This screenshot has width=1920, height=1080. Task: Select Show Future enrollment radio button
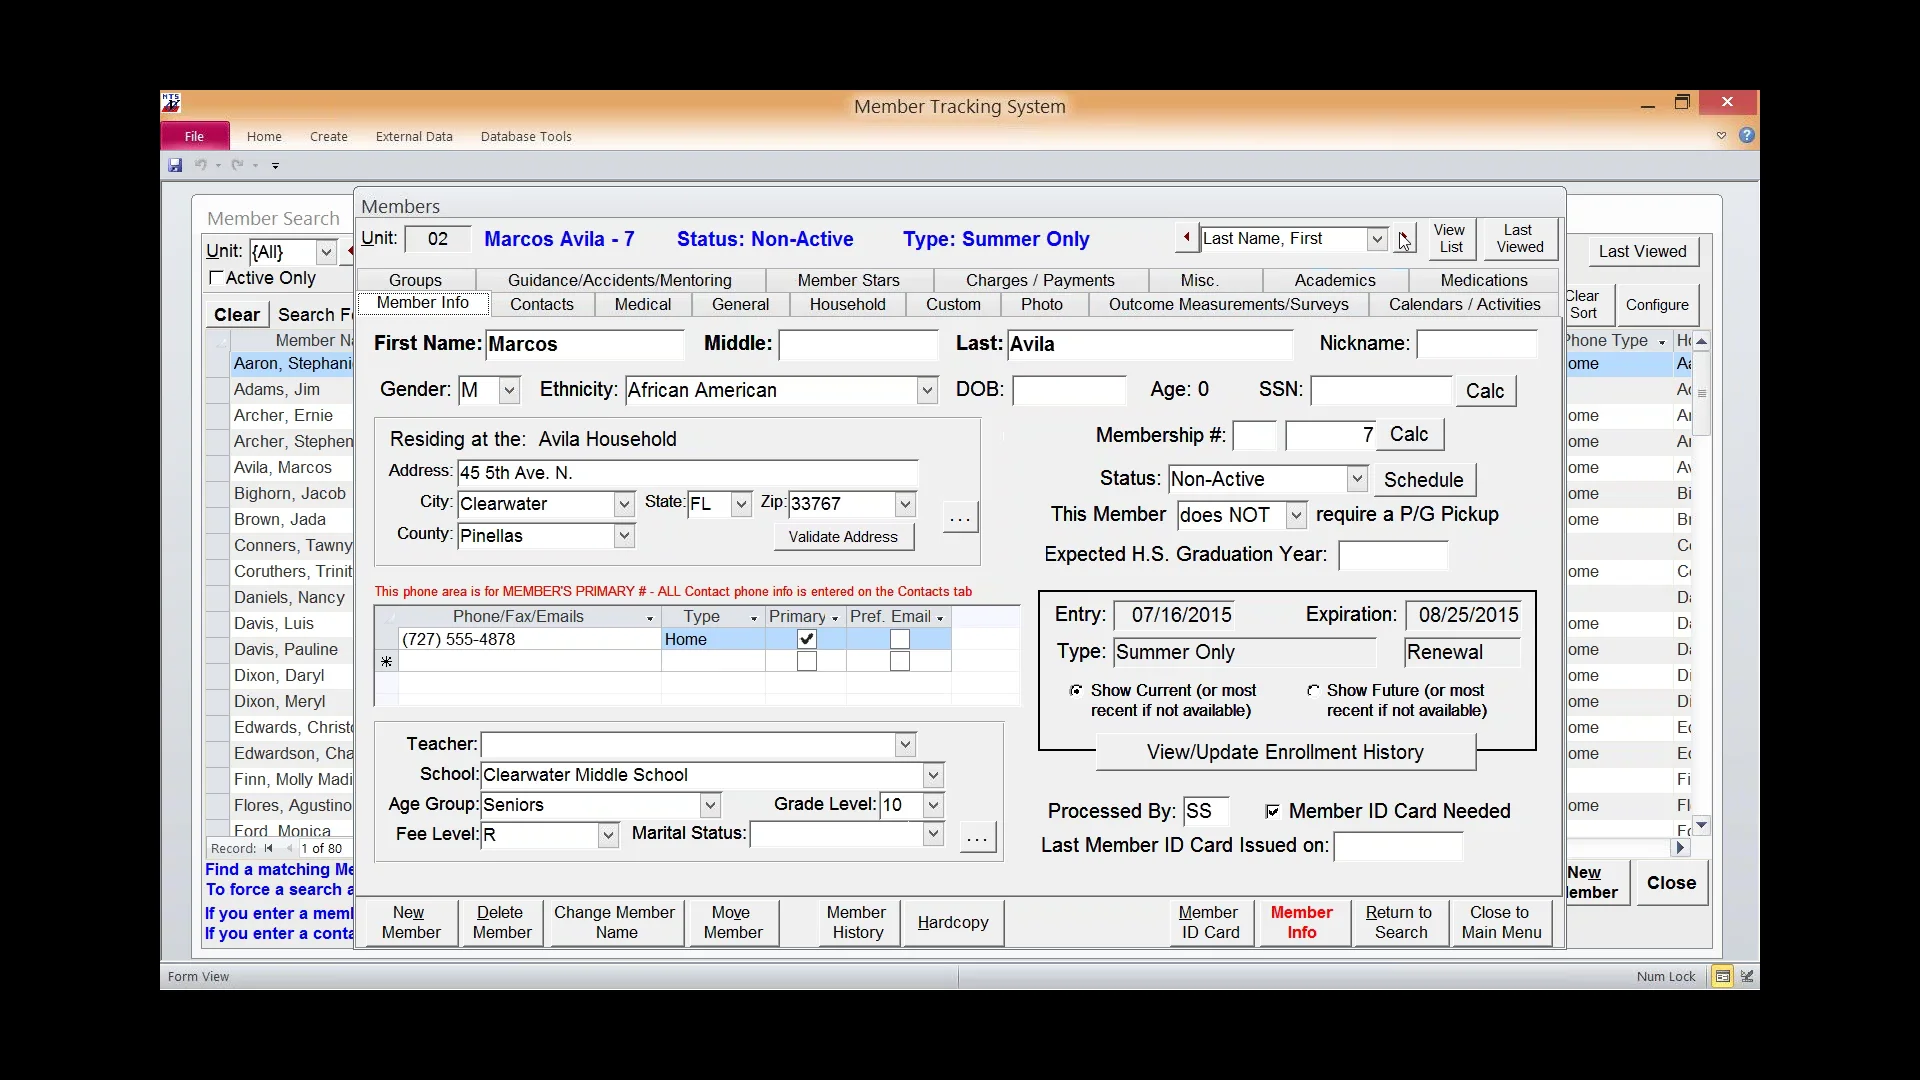(1313, 690)
